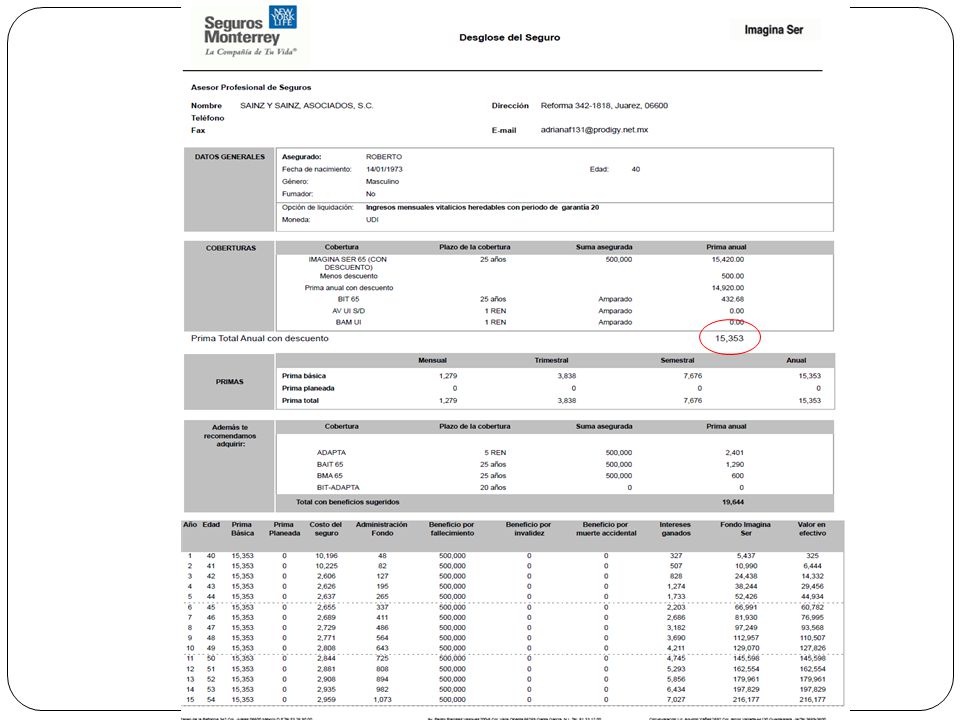Image resolution: width=960 pixels, height=720 pixels.
Task: Click 'Valor en efectivo' column header
Action: pyautogui.click(x=812, y=529)
